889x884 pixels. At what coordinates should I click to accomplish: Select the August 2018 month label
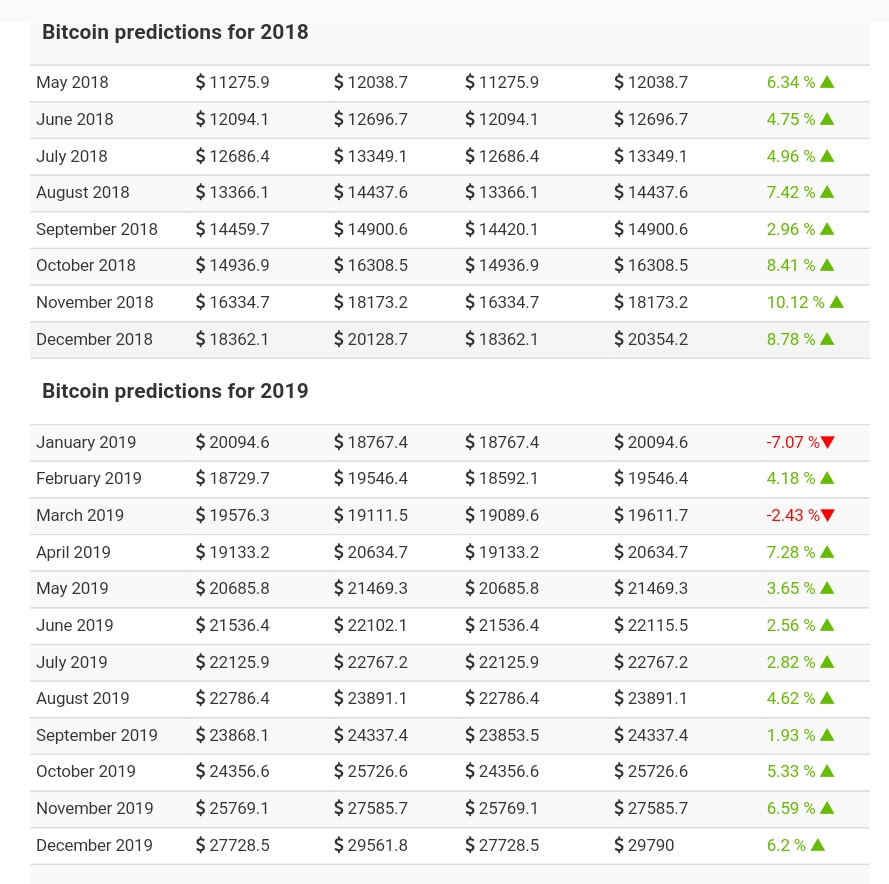83,192
